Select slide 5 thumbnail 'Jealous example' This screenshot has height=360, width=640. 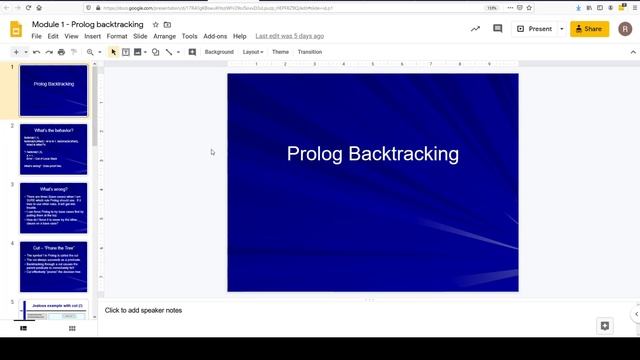(53, 310)
